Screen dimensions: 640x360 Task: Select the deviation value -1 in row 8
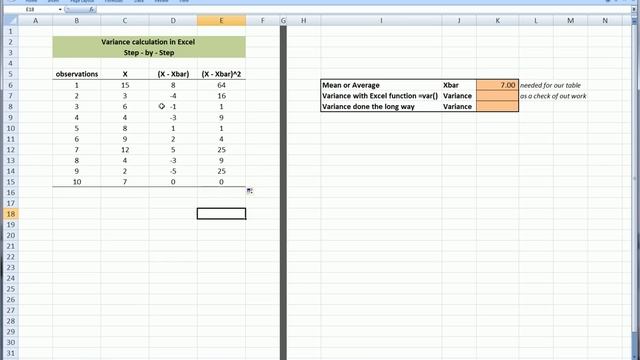point(173,107)
